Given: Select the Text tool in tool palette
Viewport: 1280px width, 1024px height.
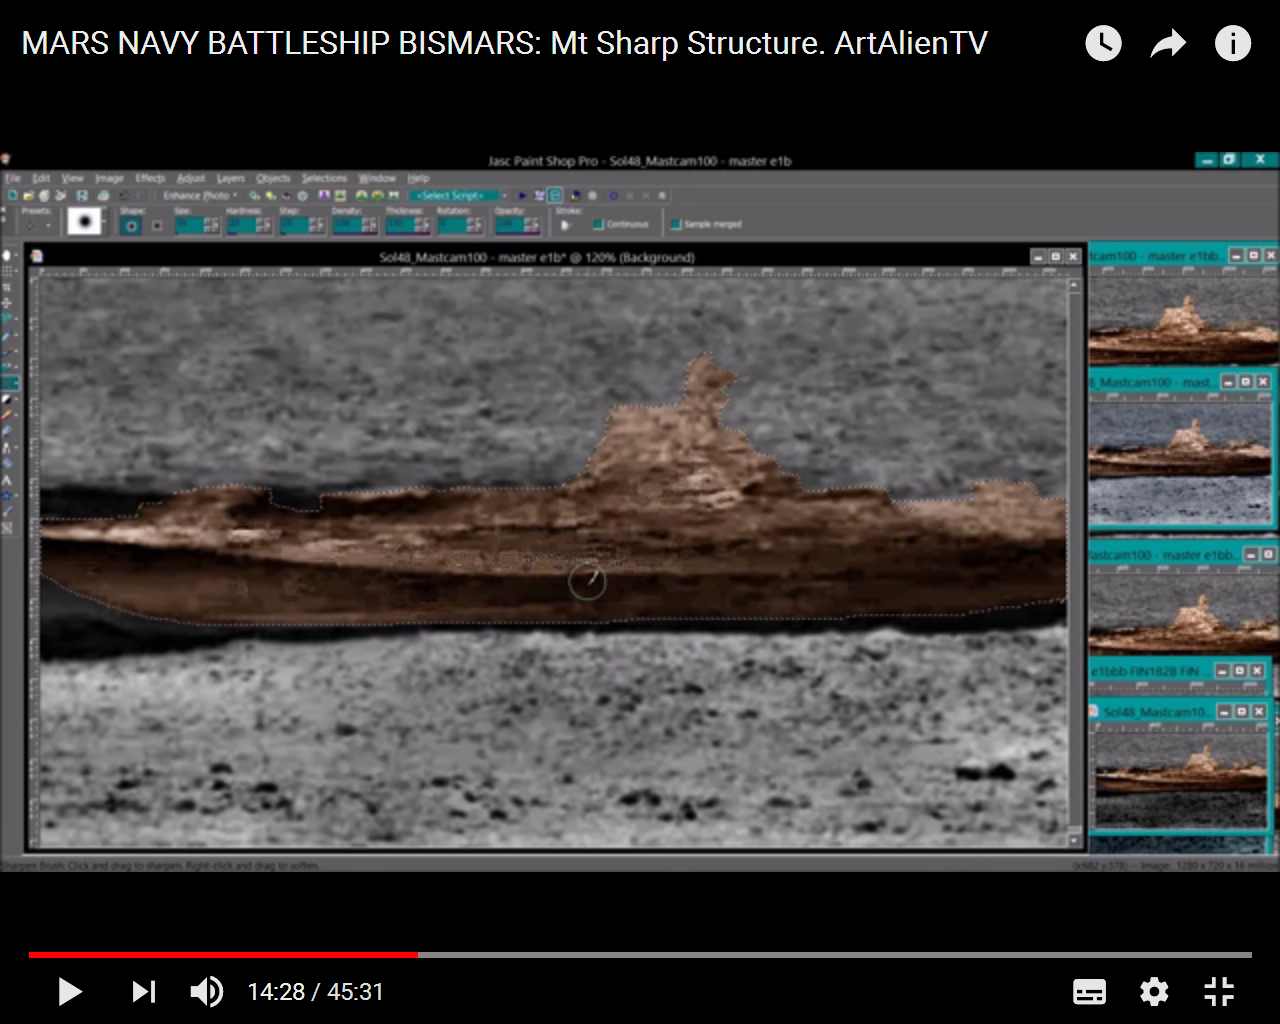Looking at the screenshot, I should tap(8, 481).
